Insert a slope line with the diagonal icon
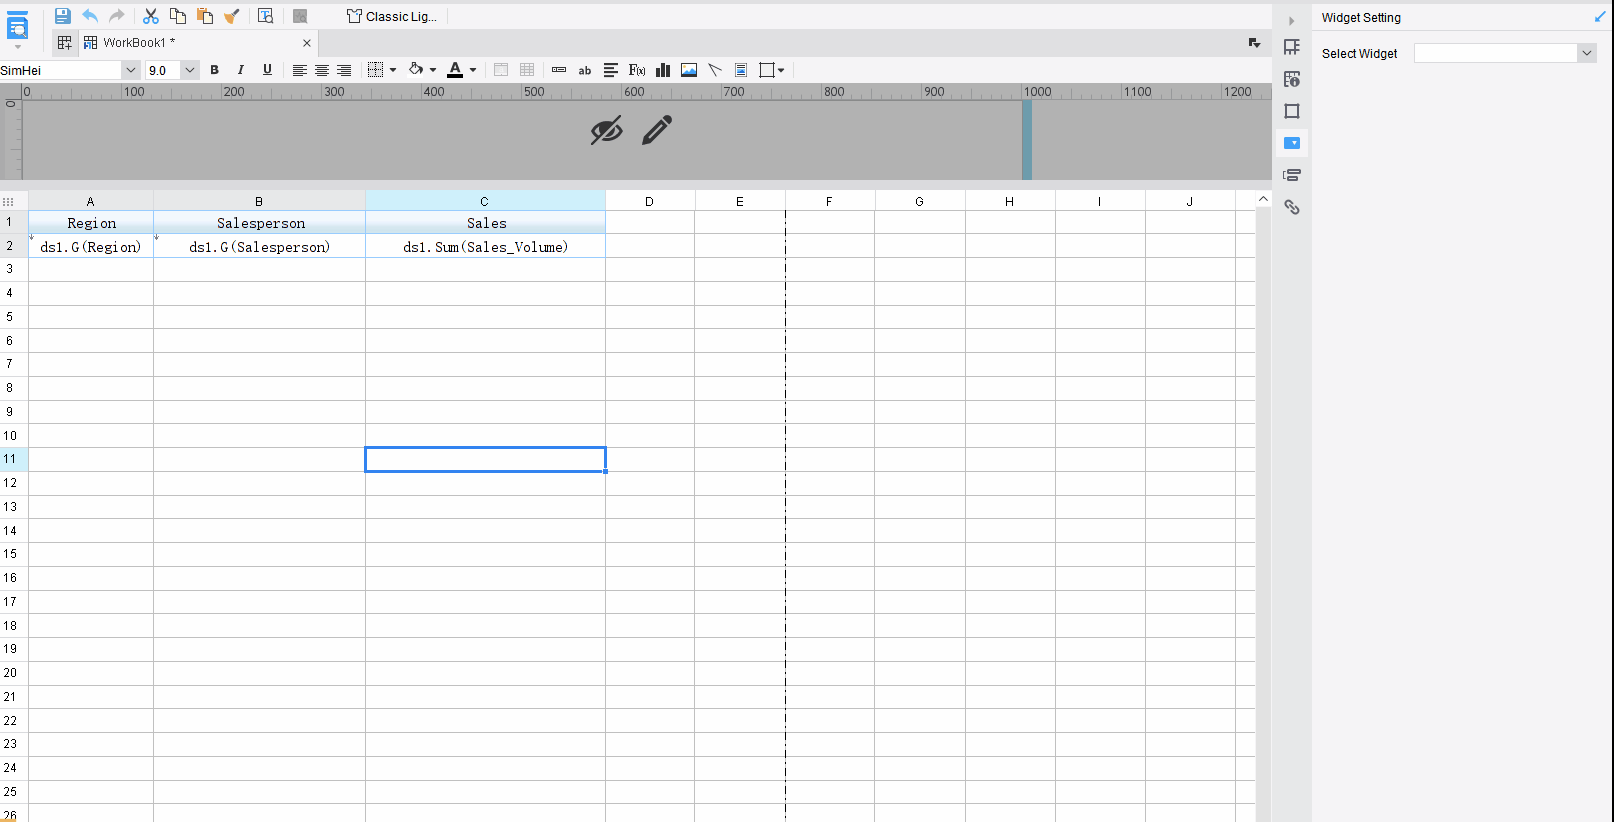Image resolution: width=1614 pixels, height=822 pixels. [715, 70]
